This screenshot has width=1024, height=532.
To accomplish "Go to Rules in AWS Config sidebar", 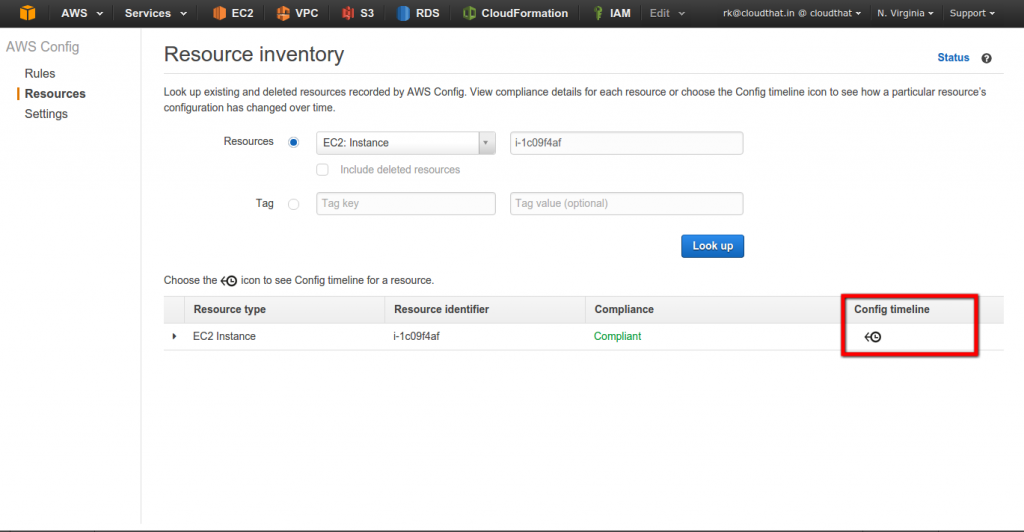I will click(x=40, y=74).
